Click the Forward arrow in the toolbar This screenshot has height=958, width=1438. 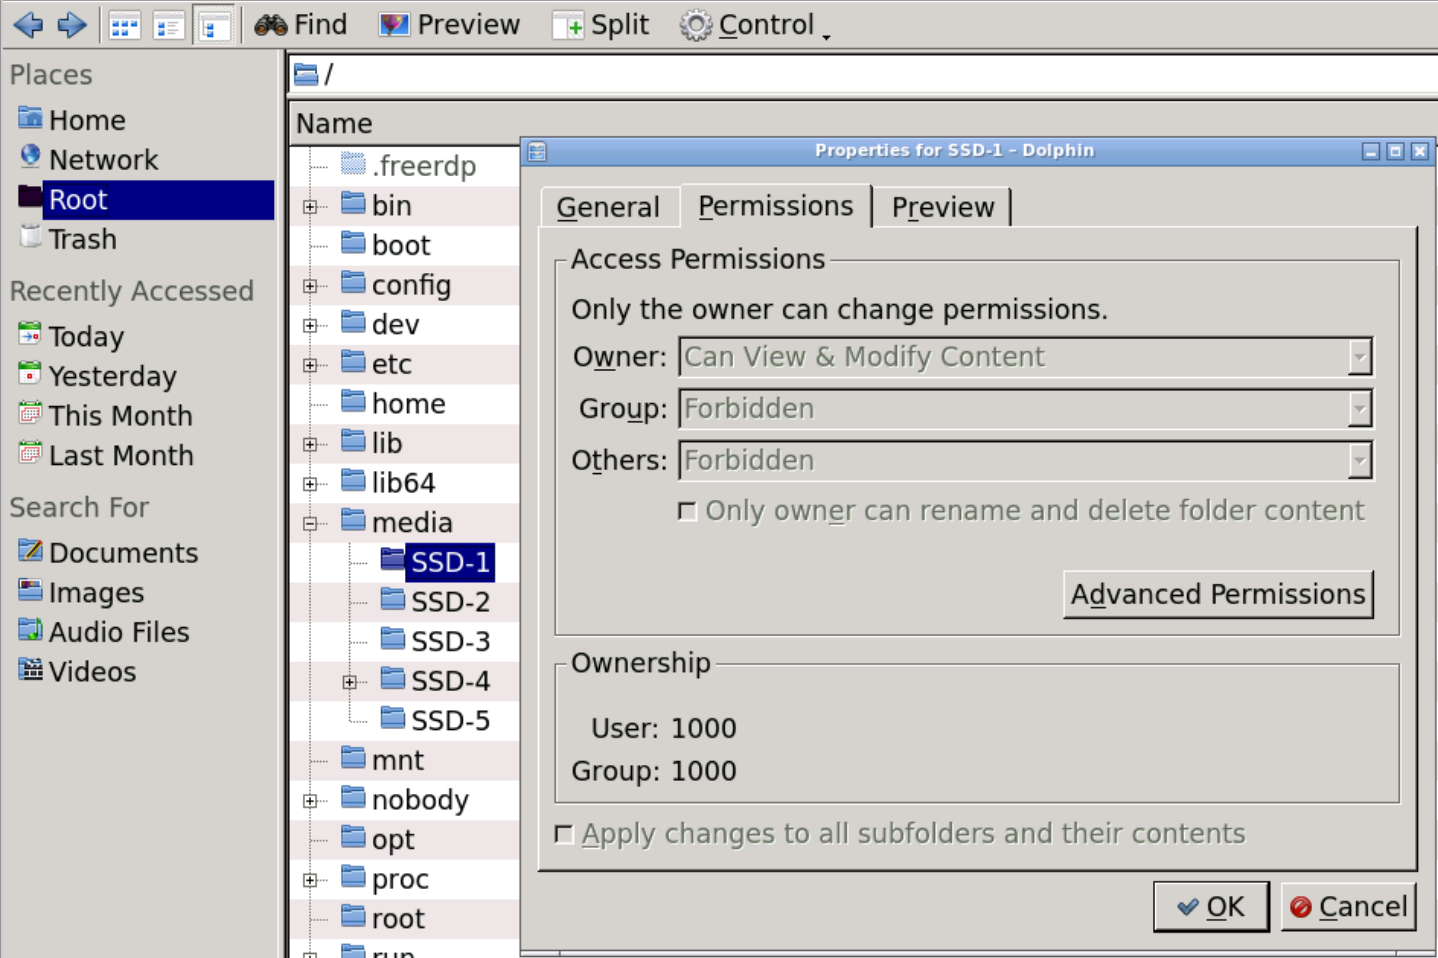click(x=72, y=25)
